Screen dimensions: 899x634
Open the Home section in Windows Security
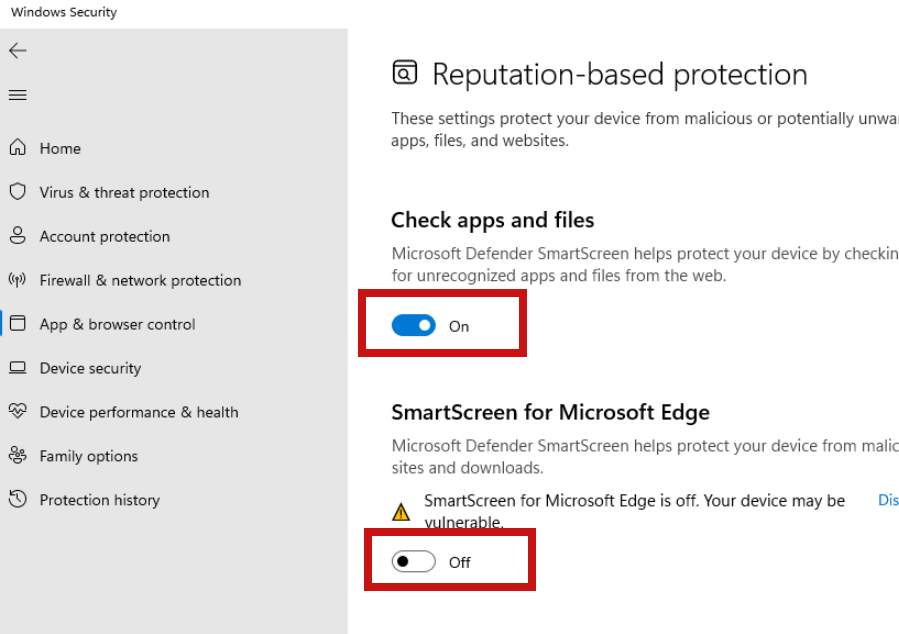(x=60, y=148)
